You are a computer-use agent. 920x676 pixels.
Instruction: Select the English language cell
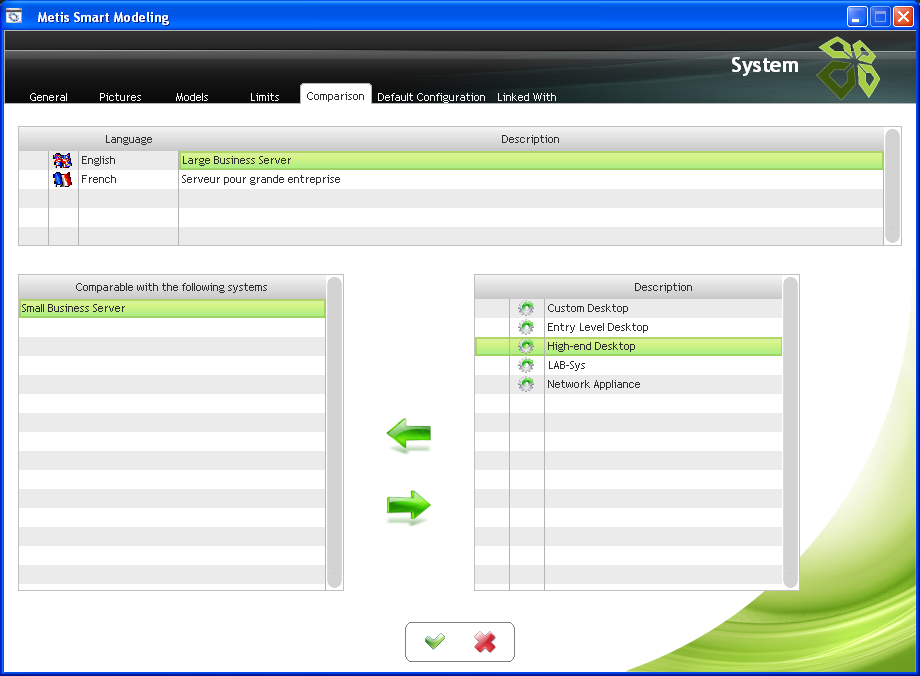pyautogui.click(x=128, y=160)
